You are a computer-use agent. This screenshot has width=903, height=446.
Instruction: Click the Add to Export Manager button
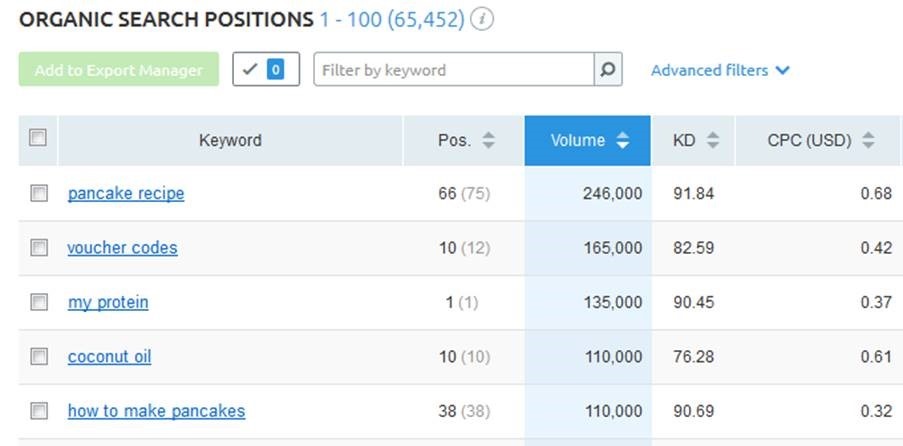pyautogui.click(x=118, y=70)
